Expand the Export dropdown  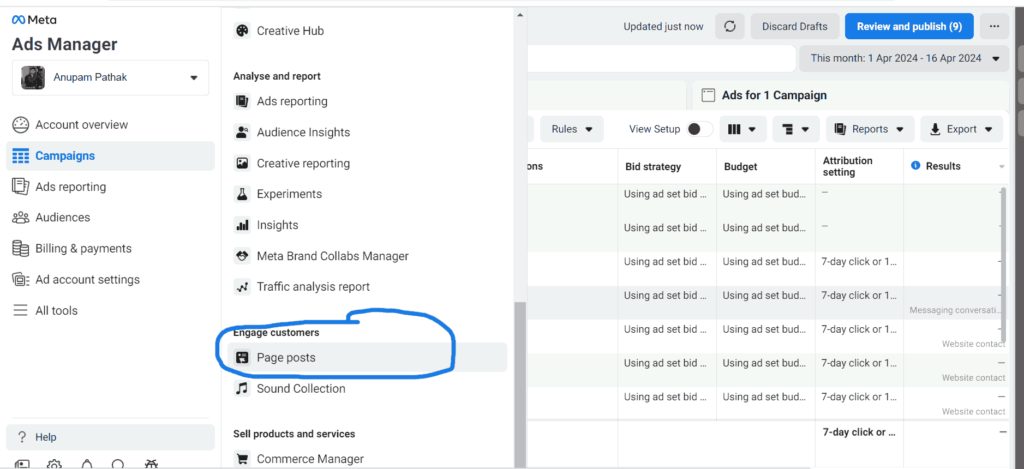tap(961, 129)
